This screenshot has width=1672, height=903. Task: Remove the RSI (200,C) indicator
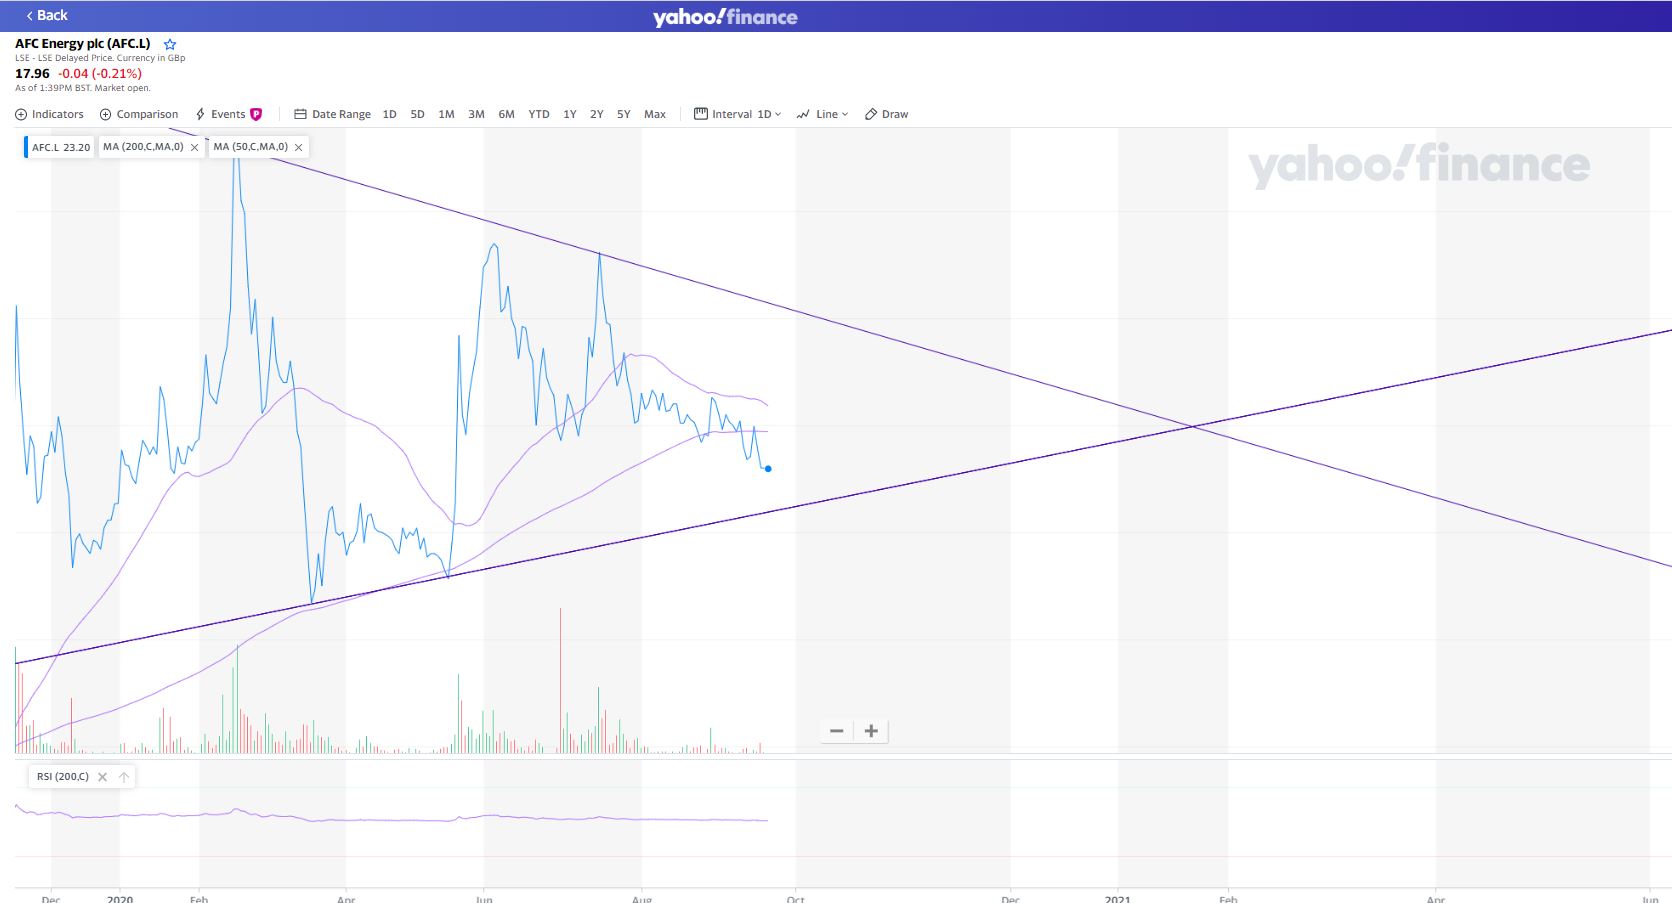point(103,776)
